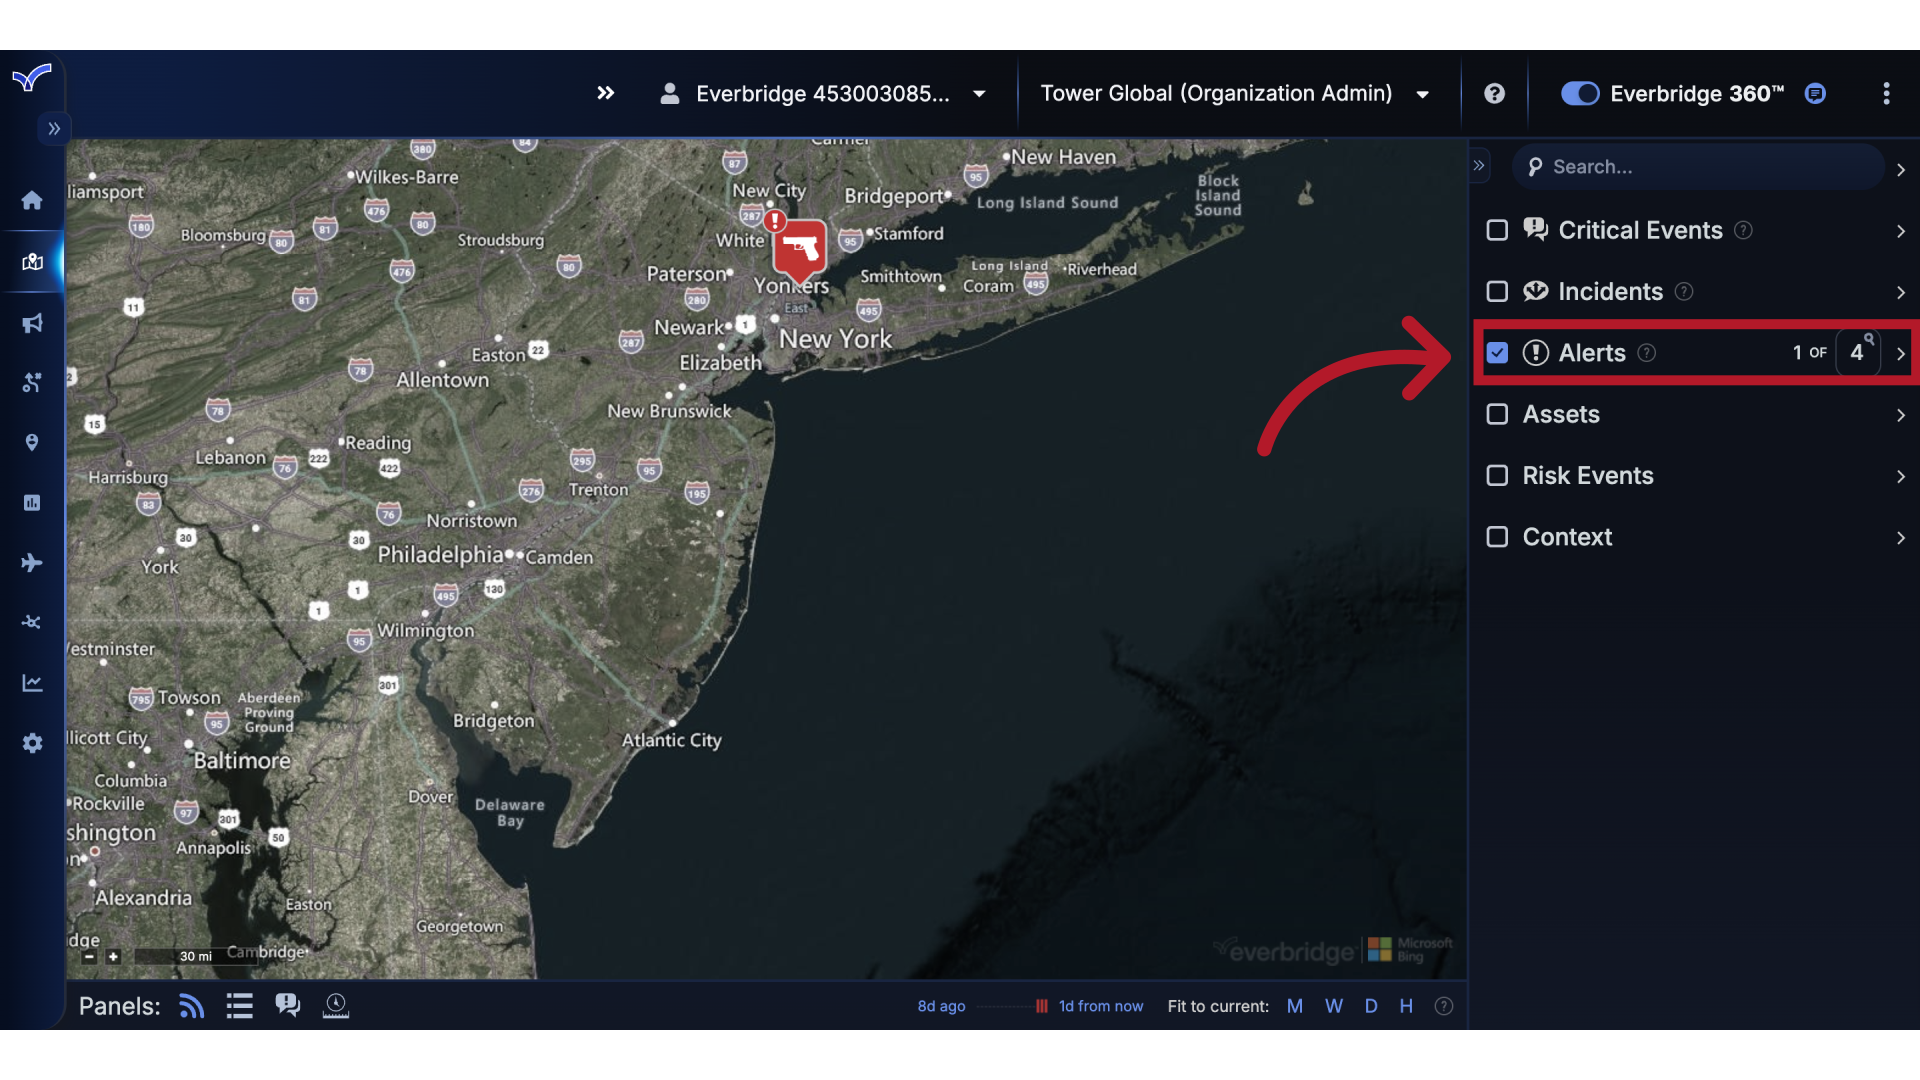Enable the Risk Events checkbox
Image resolution: width=1920 pixels, height=1080 pixels.
[x=1497, y=475]
